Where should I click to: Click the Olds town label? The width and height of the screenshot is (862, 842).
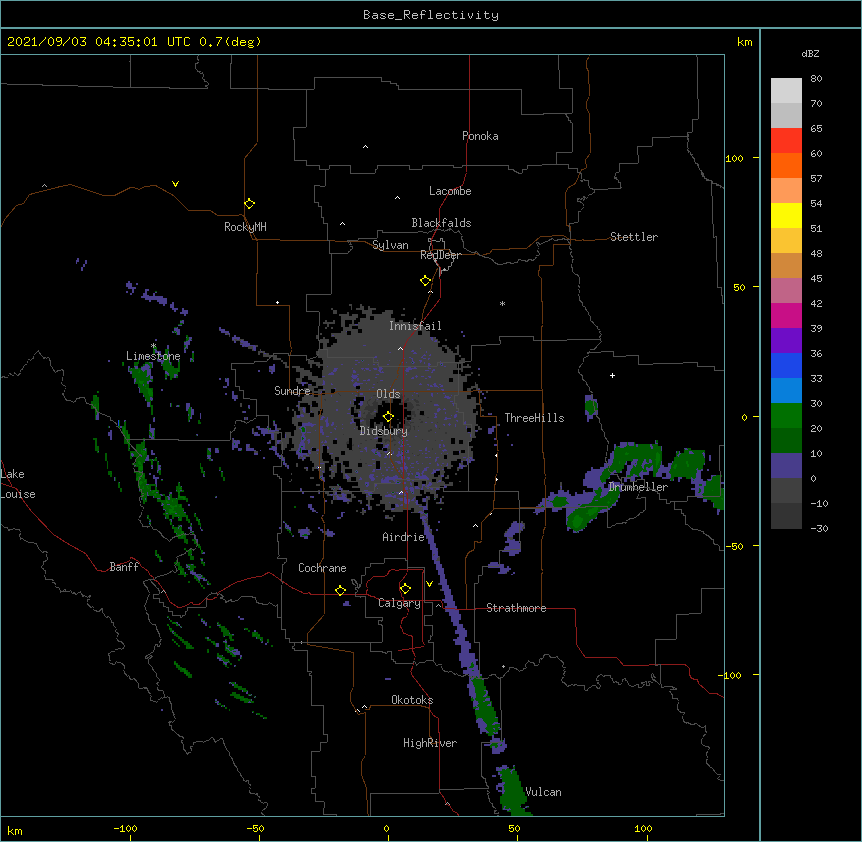388,394
